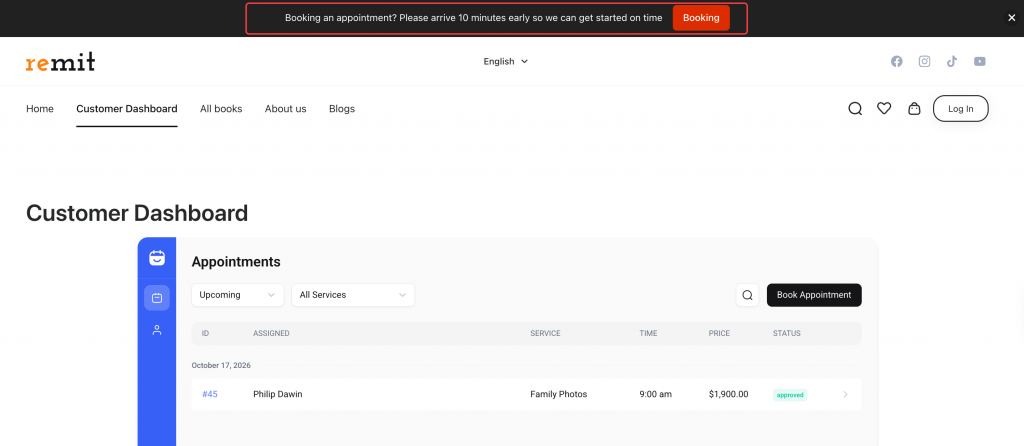Open the wishlist heart icon

(x=884, y=109)
